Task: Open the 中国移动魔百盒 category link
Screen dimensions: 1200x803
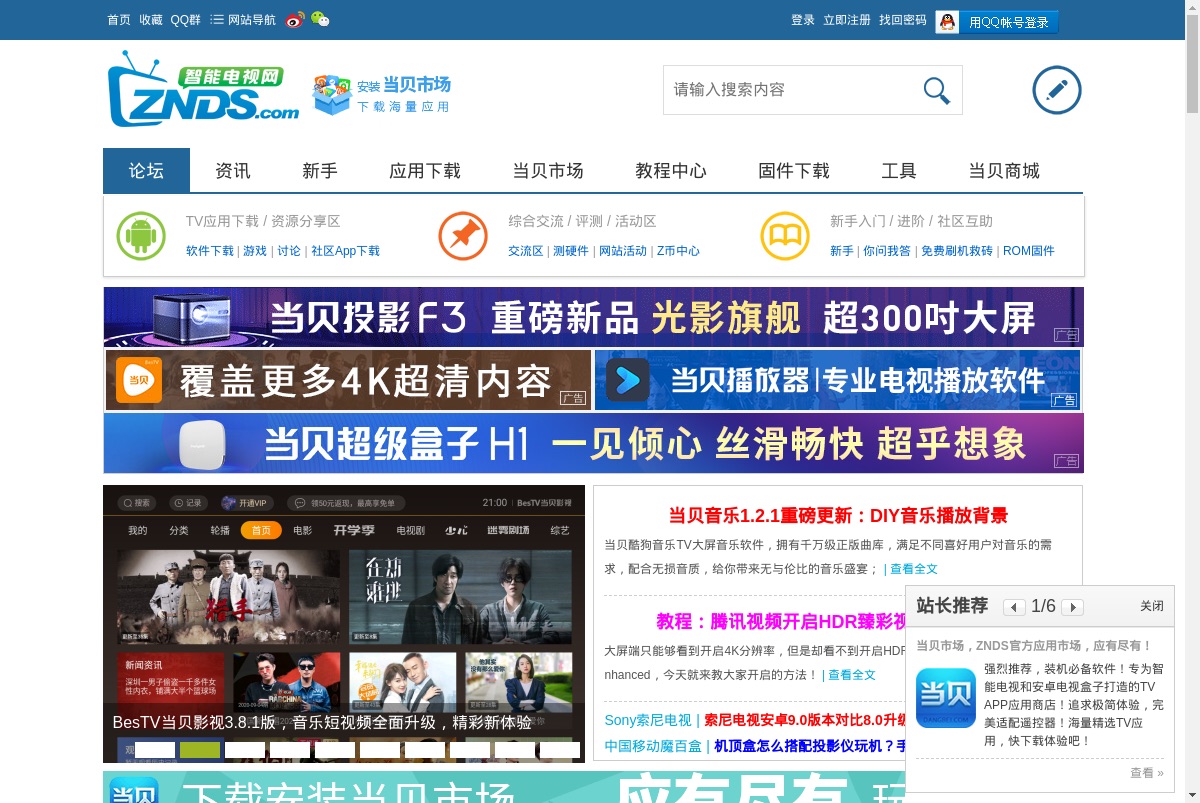Action: pos(653,746)
